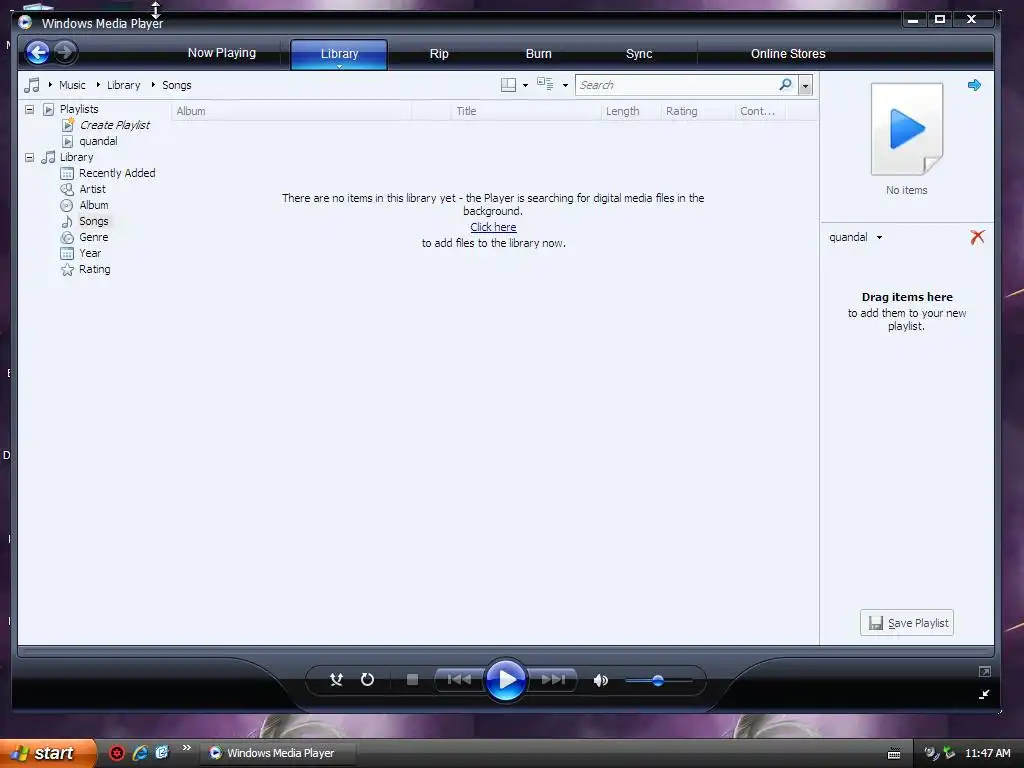Open Internet Explorer from Quick Launch
The height and width of the screenshot is (768, 1024).
140,753
